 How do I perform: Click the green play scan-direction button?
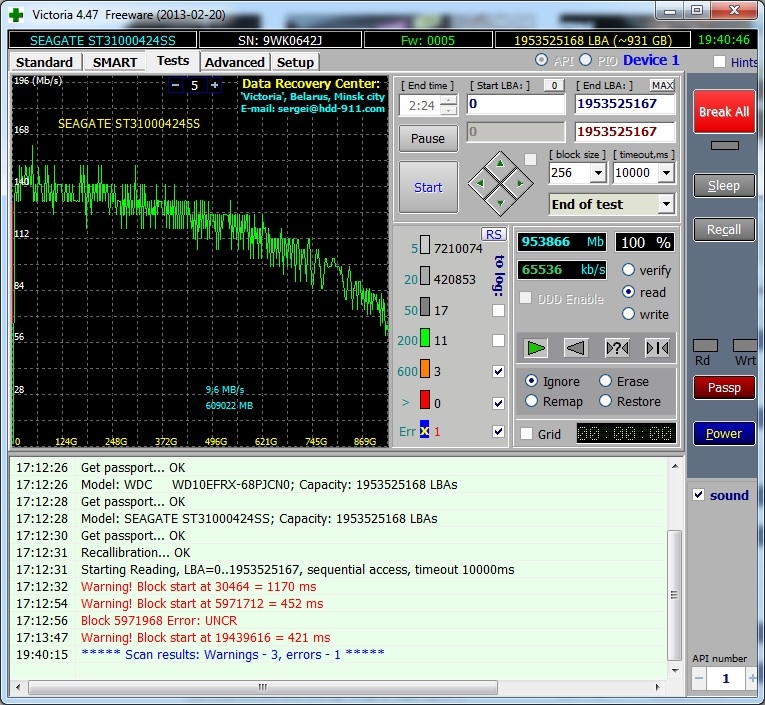click(x=536, y=348)
